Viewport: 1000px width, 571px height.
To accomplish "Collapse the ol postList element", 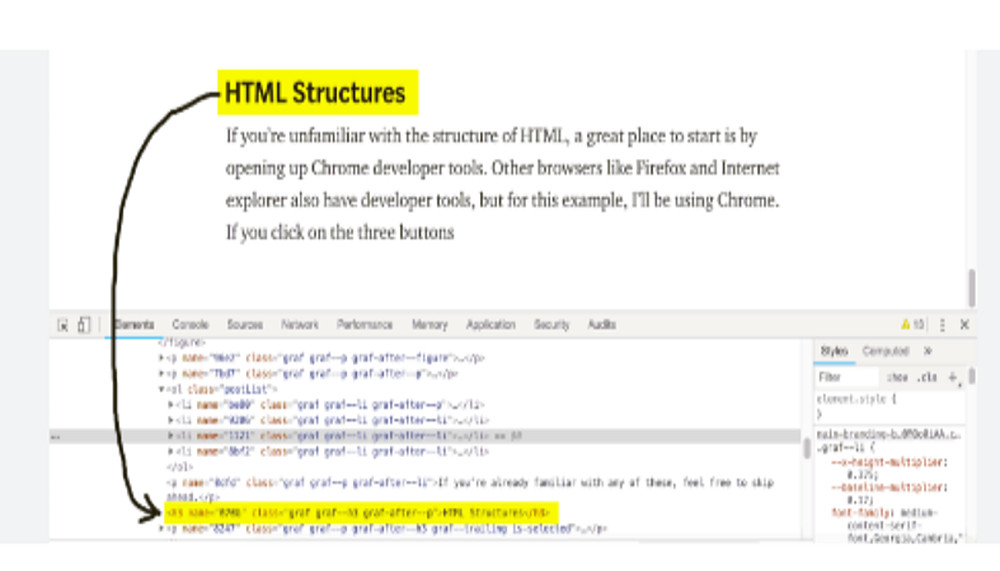I will [x=161, y=389].
